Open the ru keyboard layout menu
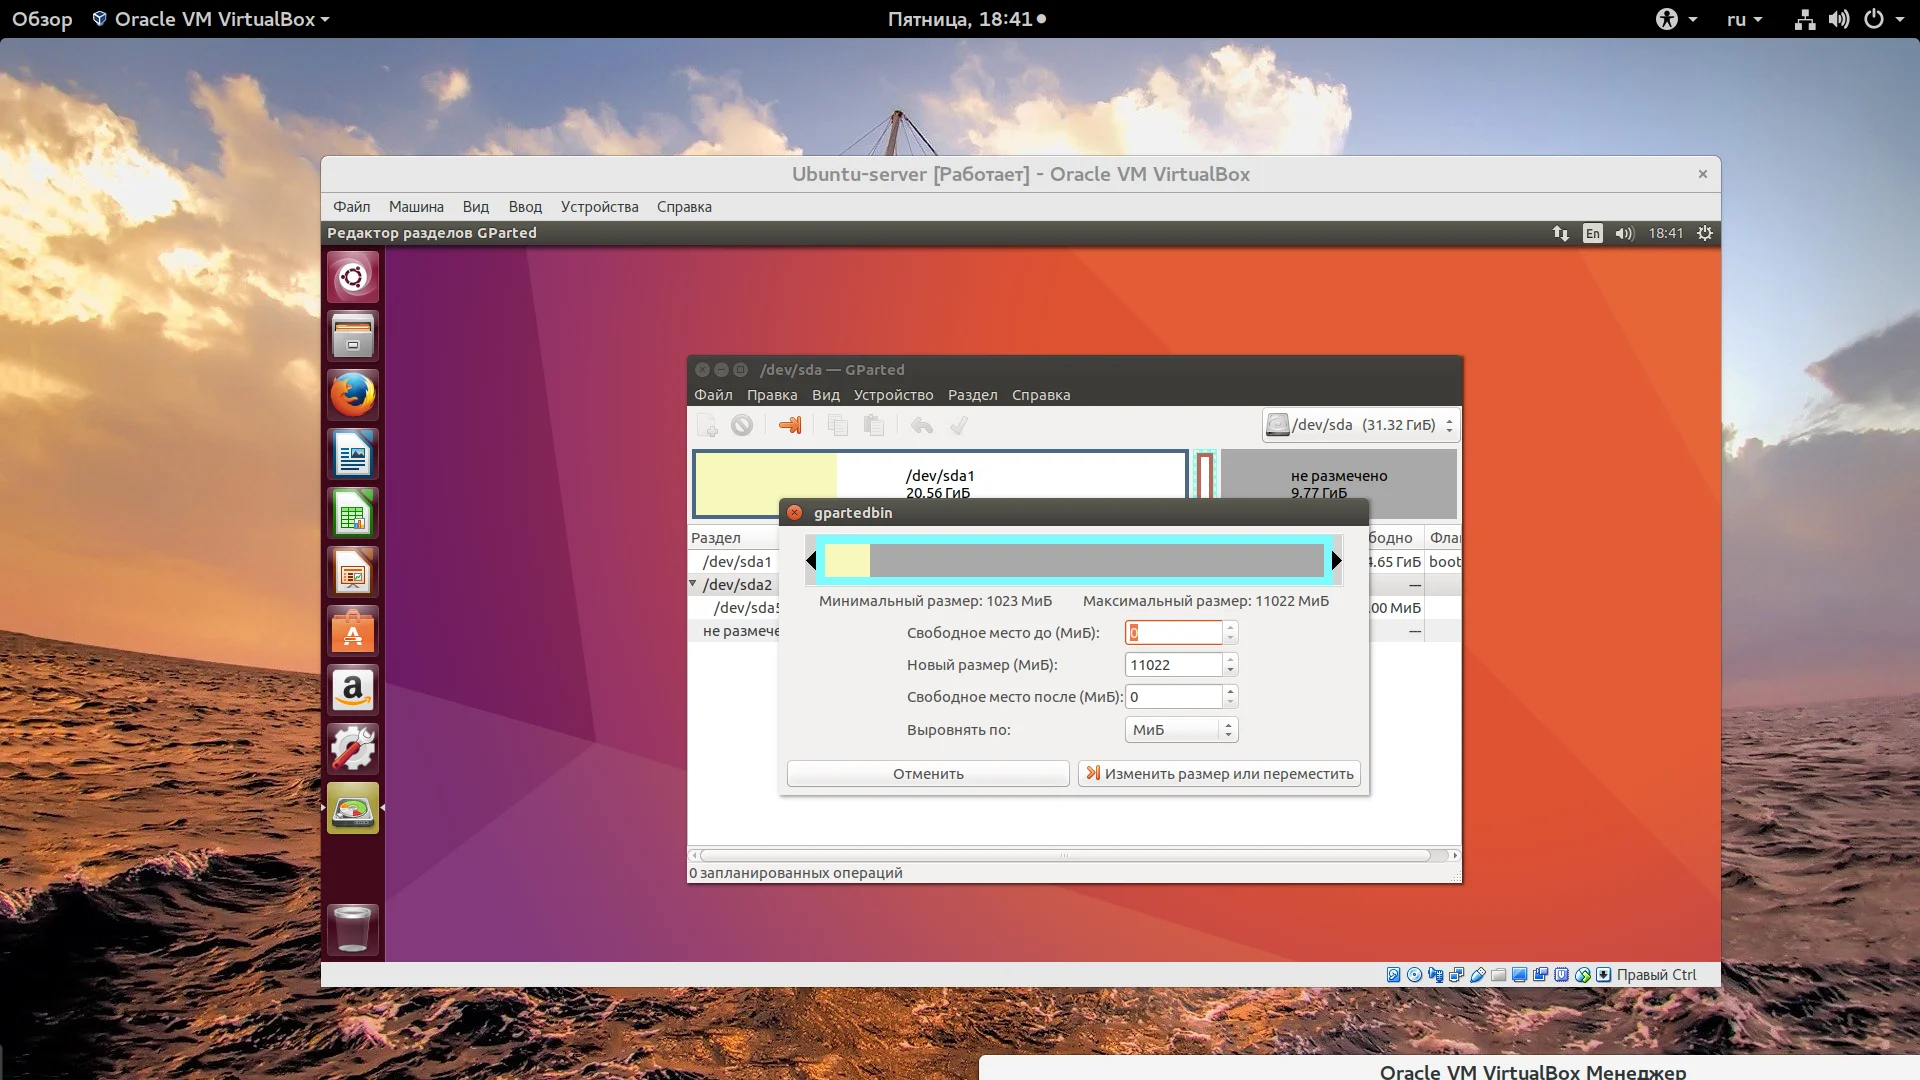The image size is (1920, 1080). pos(1744,19)
